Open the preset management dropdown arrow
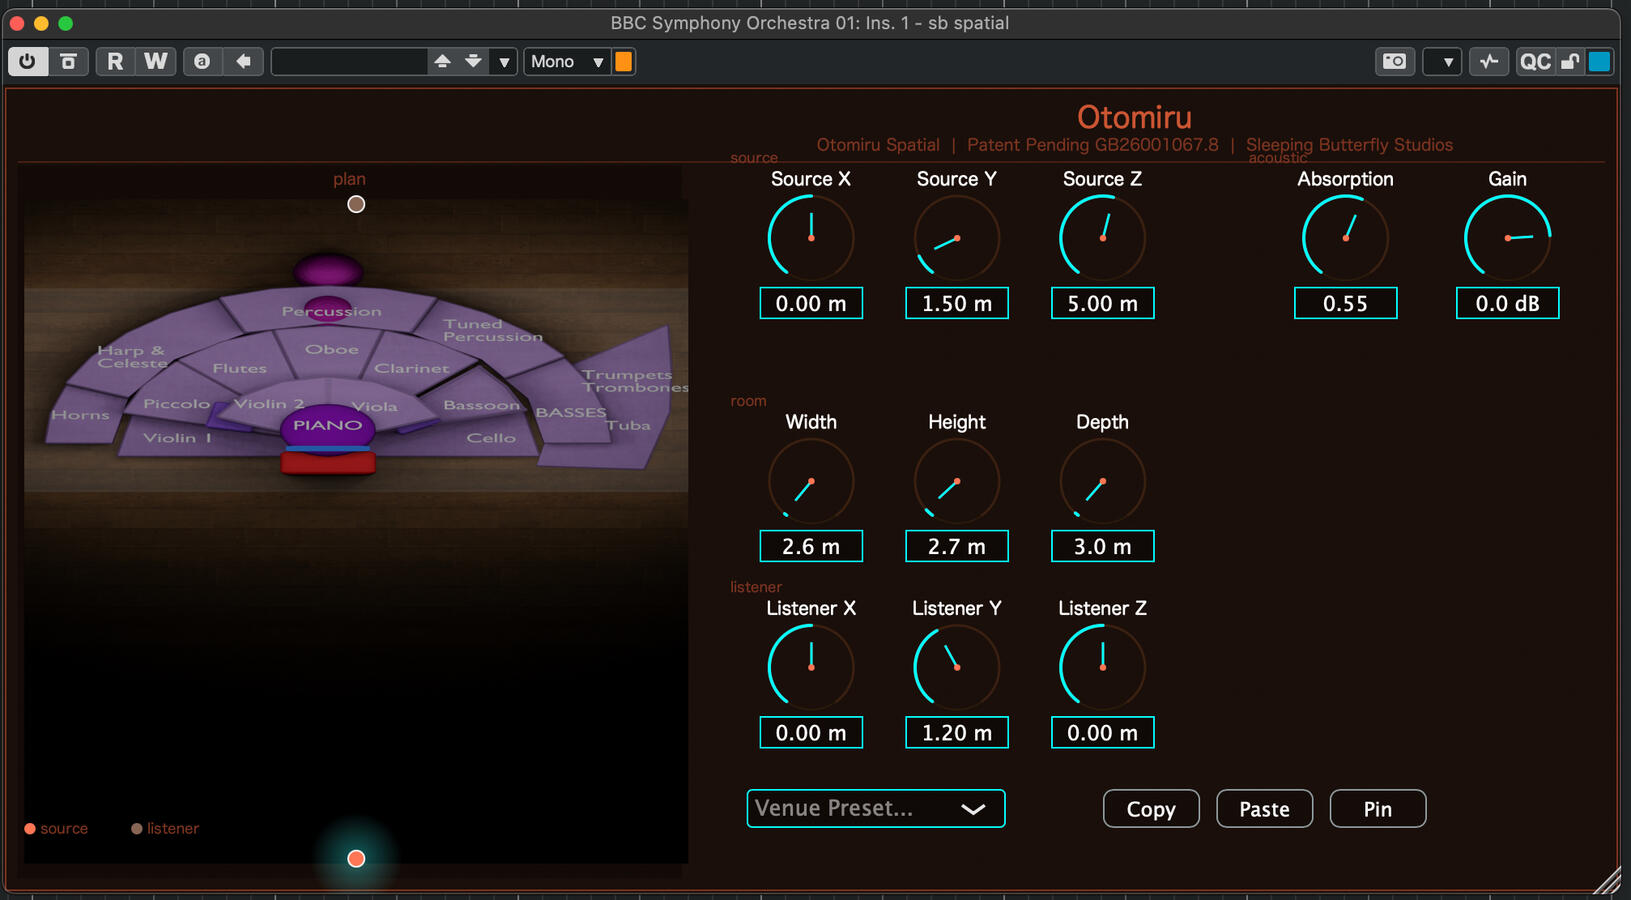The height and width of the screenshot is (900, 1631). coord(504,62)
